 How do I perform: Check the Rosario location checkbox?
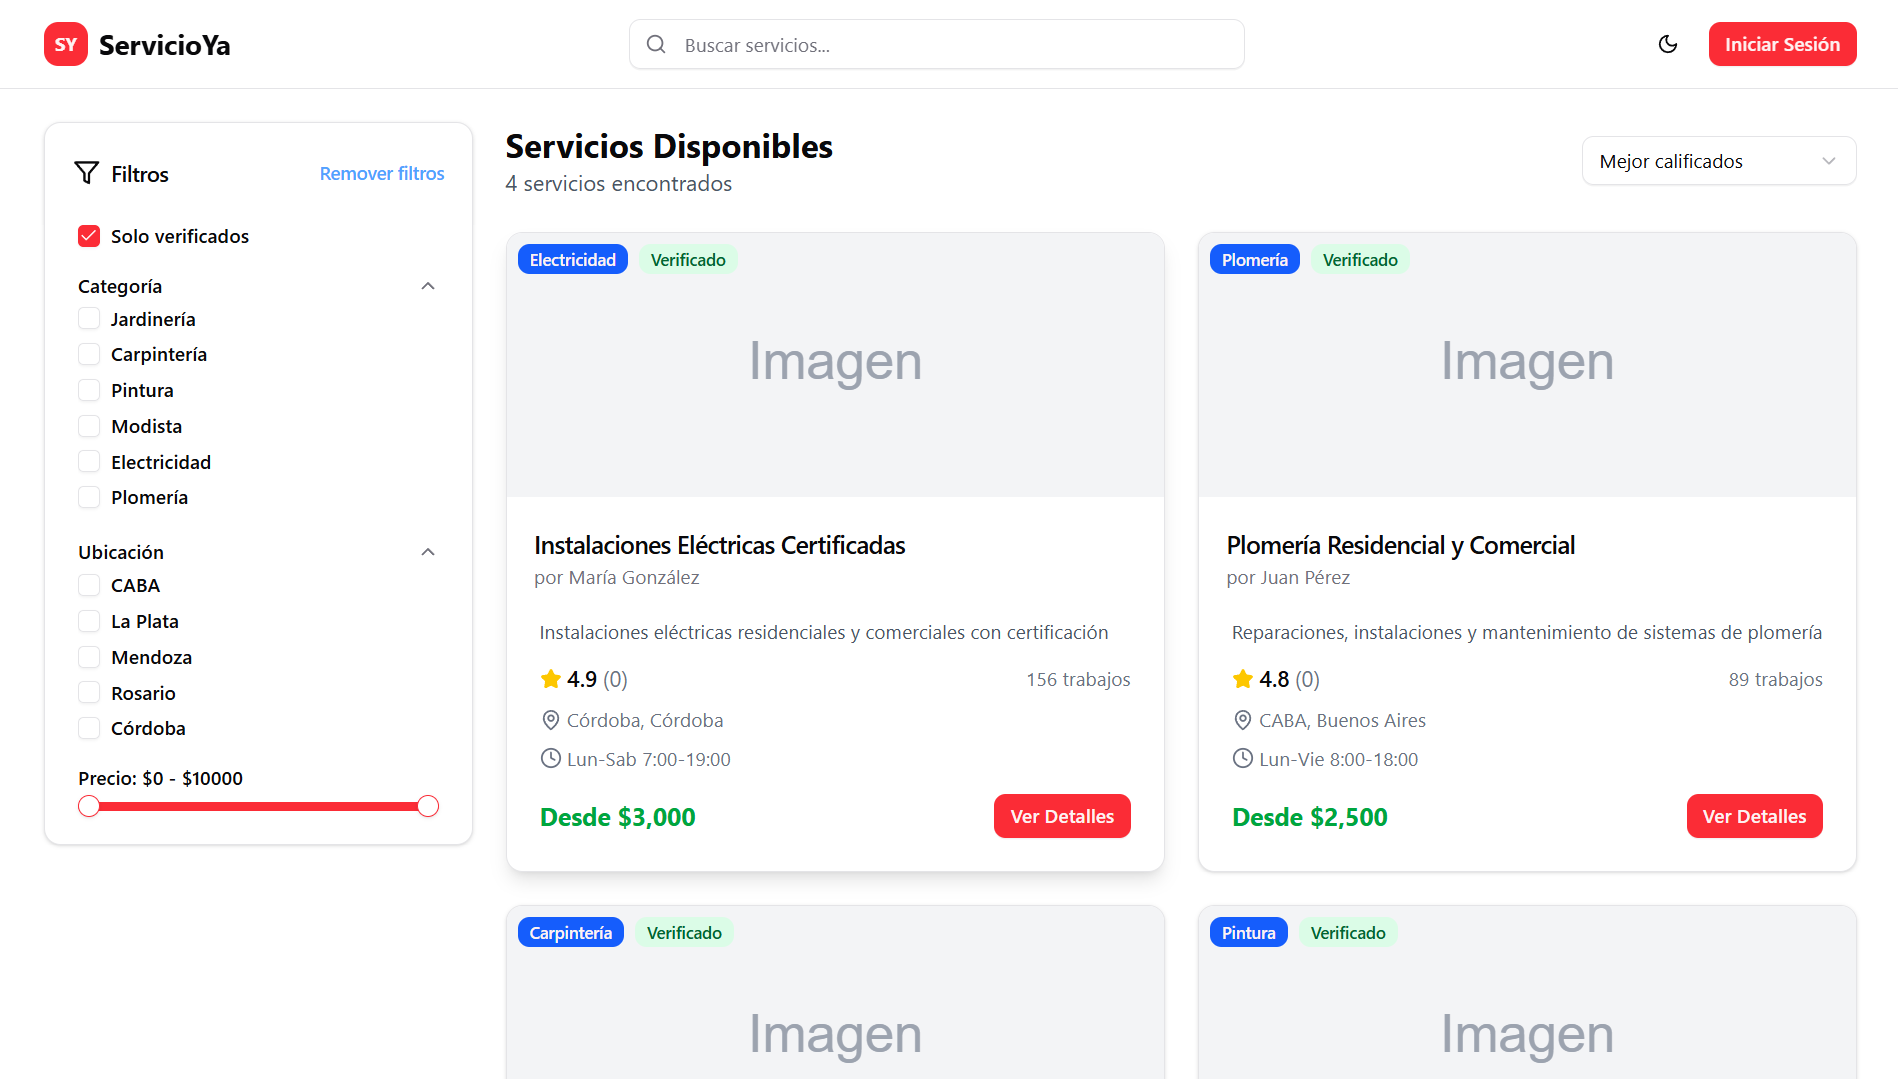tap(89, 692)
